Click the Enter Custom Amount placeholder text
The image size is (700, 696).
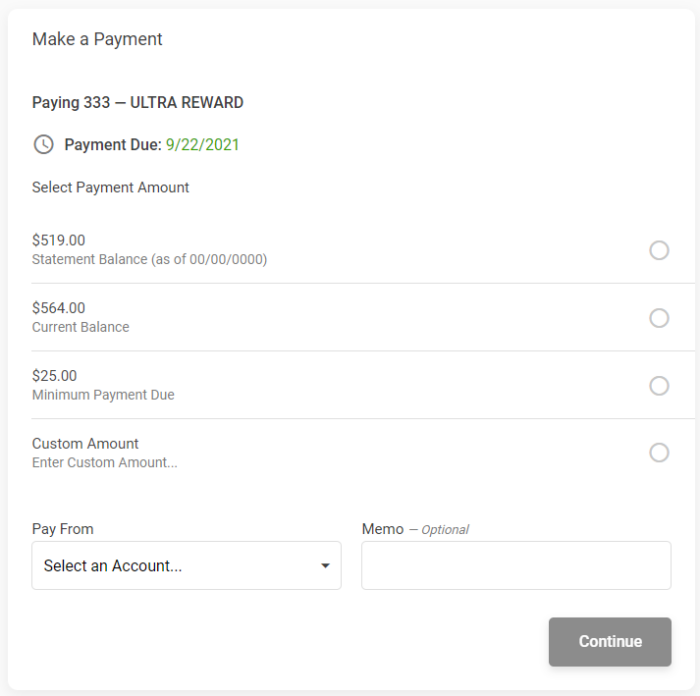[x=104, y=463]
